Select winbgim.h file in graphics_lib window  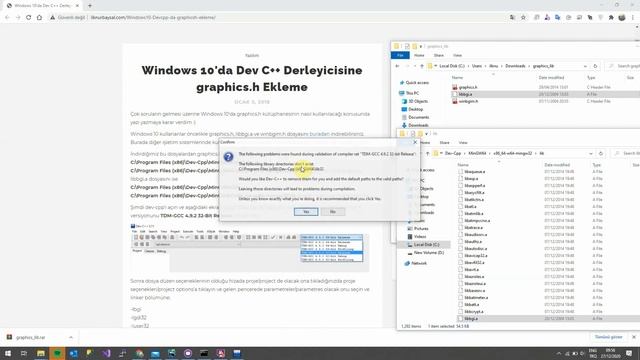(468, 101)
